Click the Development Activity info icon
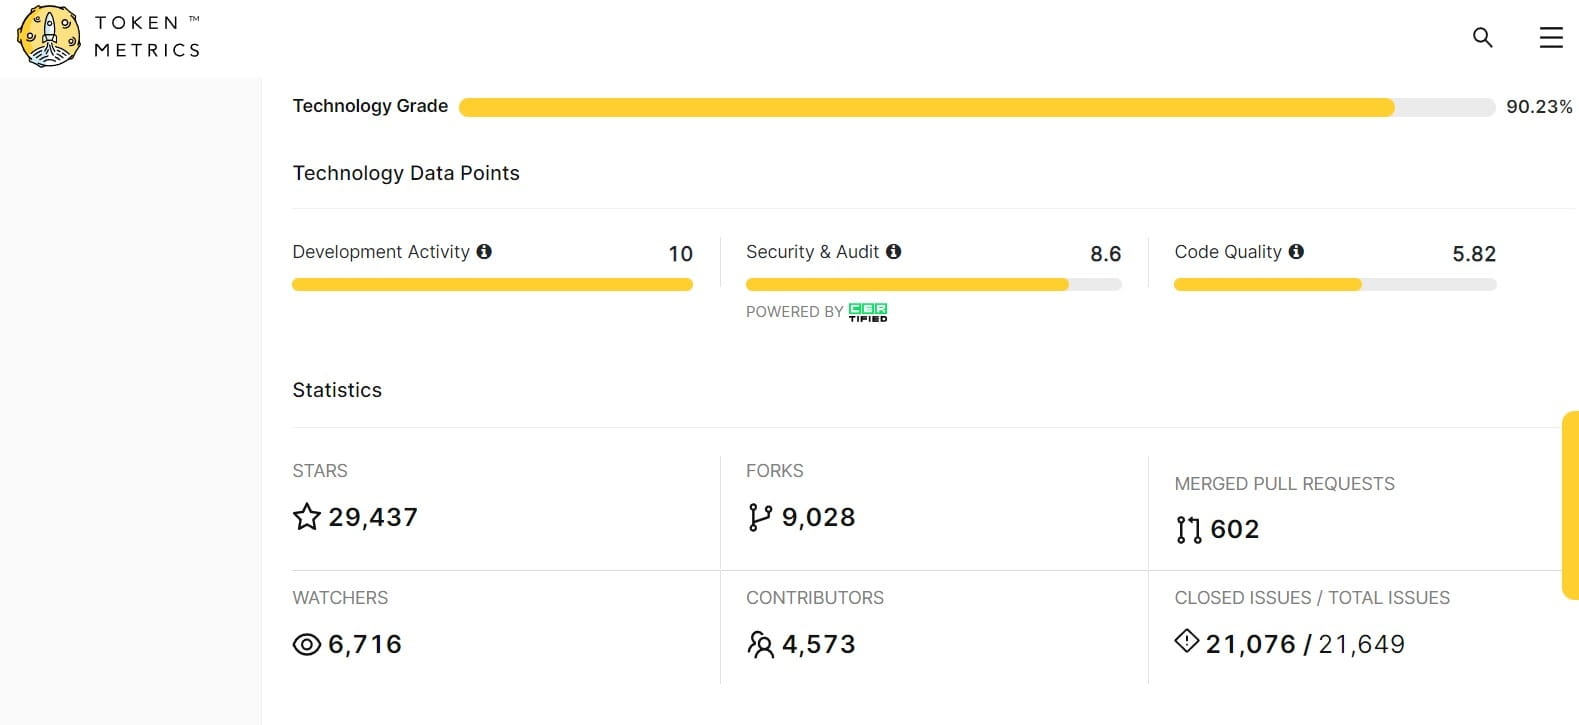Viewport: 1579px width, 725px height. tap(484, 252)
